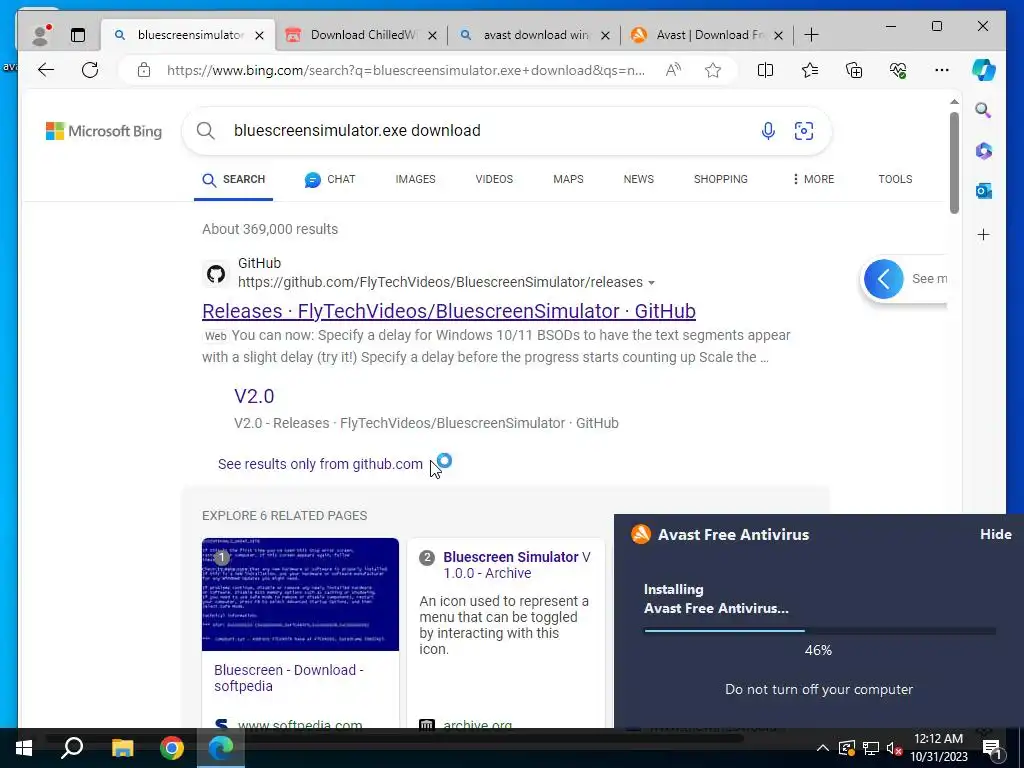Close the avast download search tab
This screenshot has height=768, width=1024.
(x=605, y=35)
